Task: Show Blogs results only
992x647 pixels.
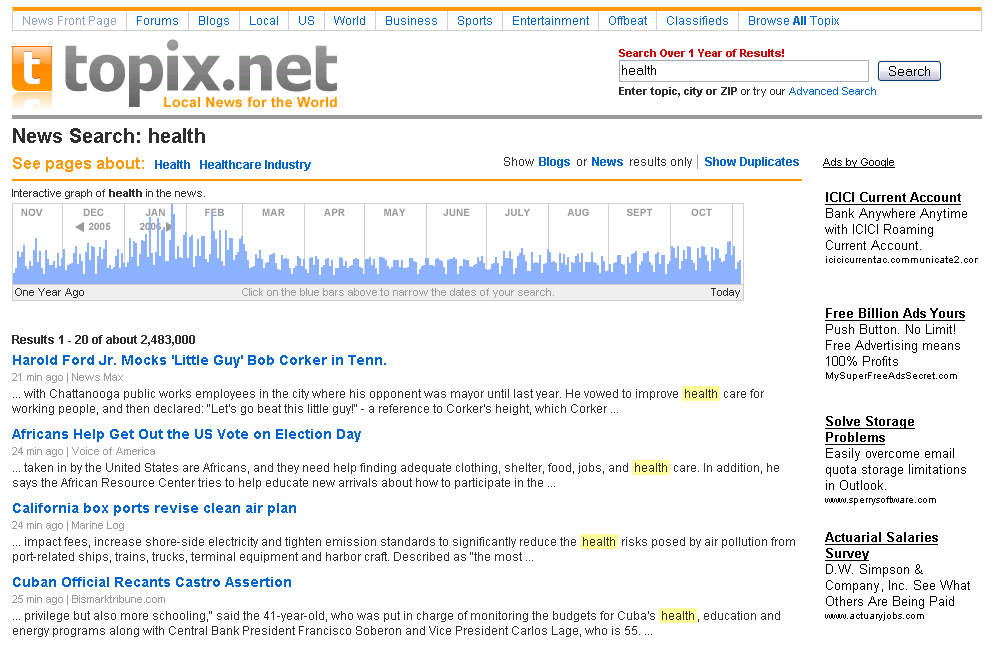Action: [554, 162]
